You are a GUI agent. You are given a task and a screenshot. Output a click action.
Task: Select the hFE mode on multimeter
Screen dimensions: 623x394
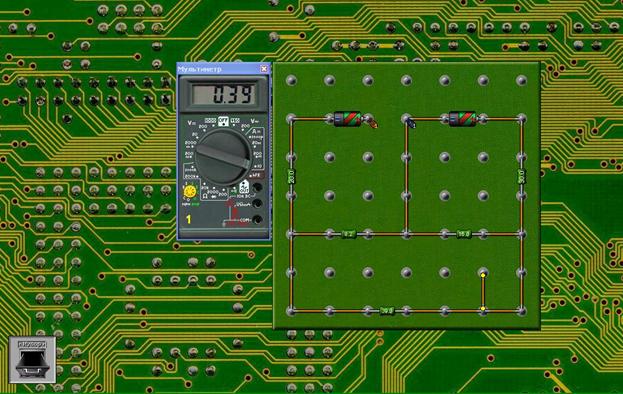(x=257, y=174)
